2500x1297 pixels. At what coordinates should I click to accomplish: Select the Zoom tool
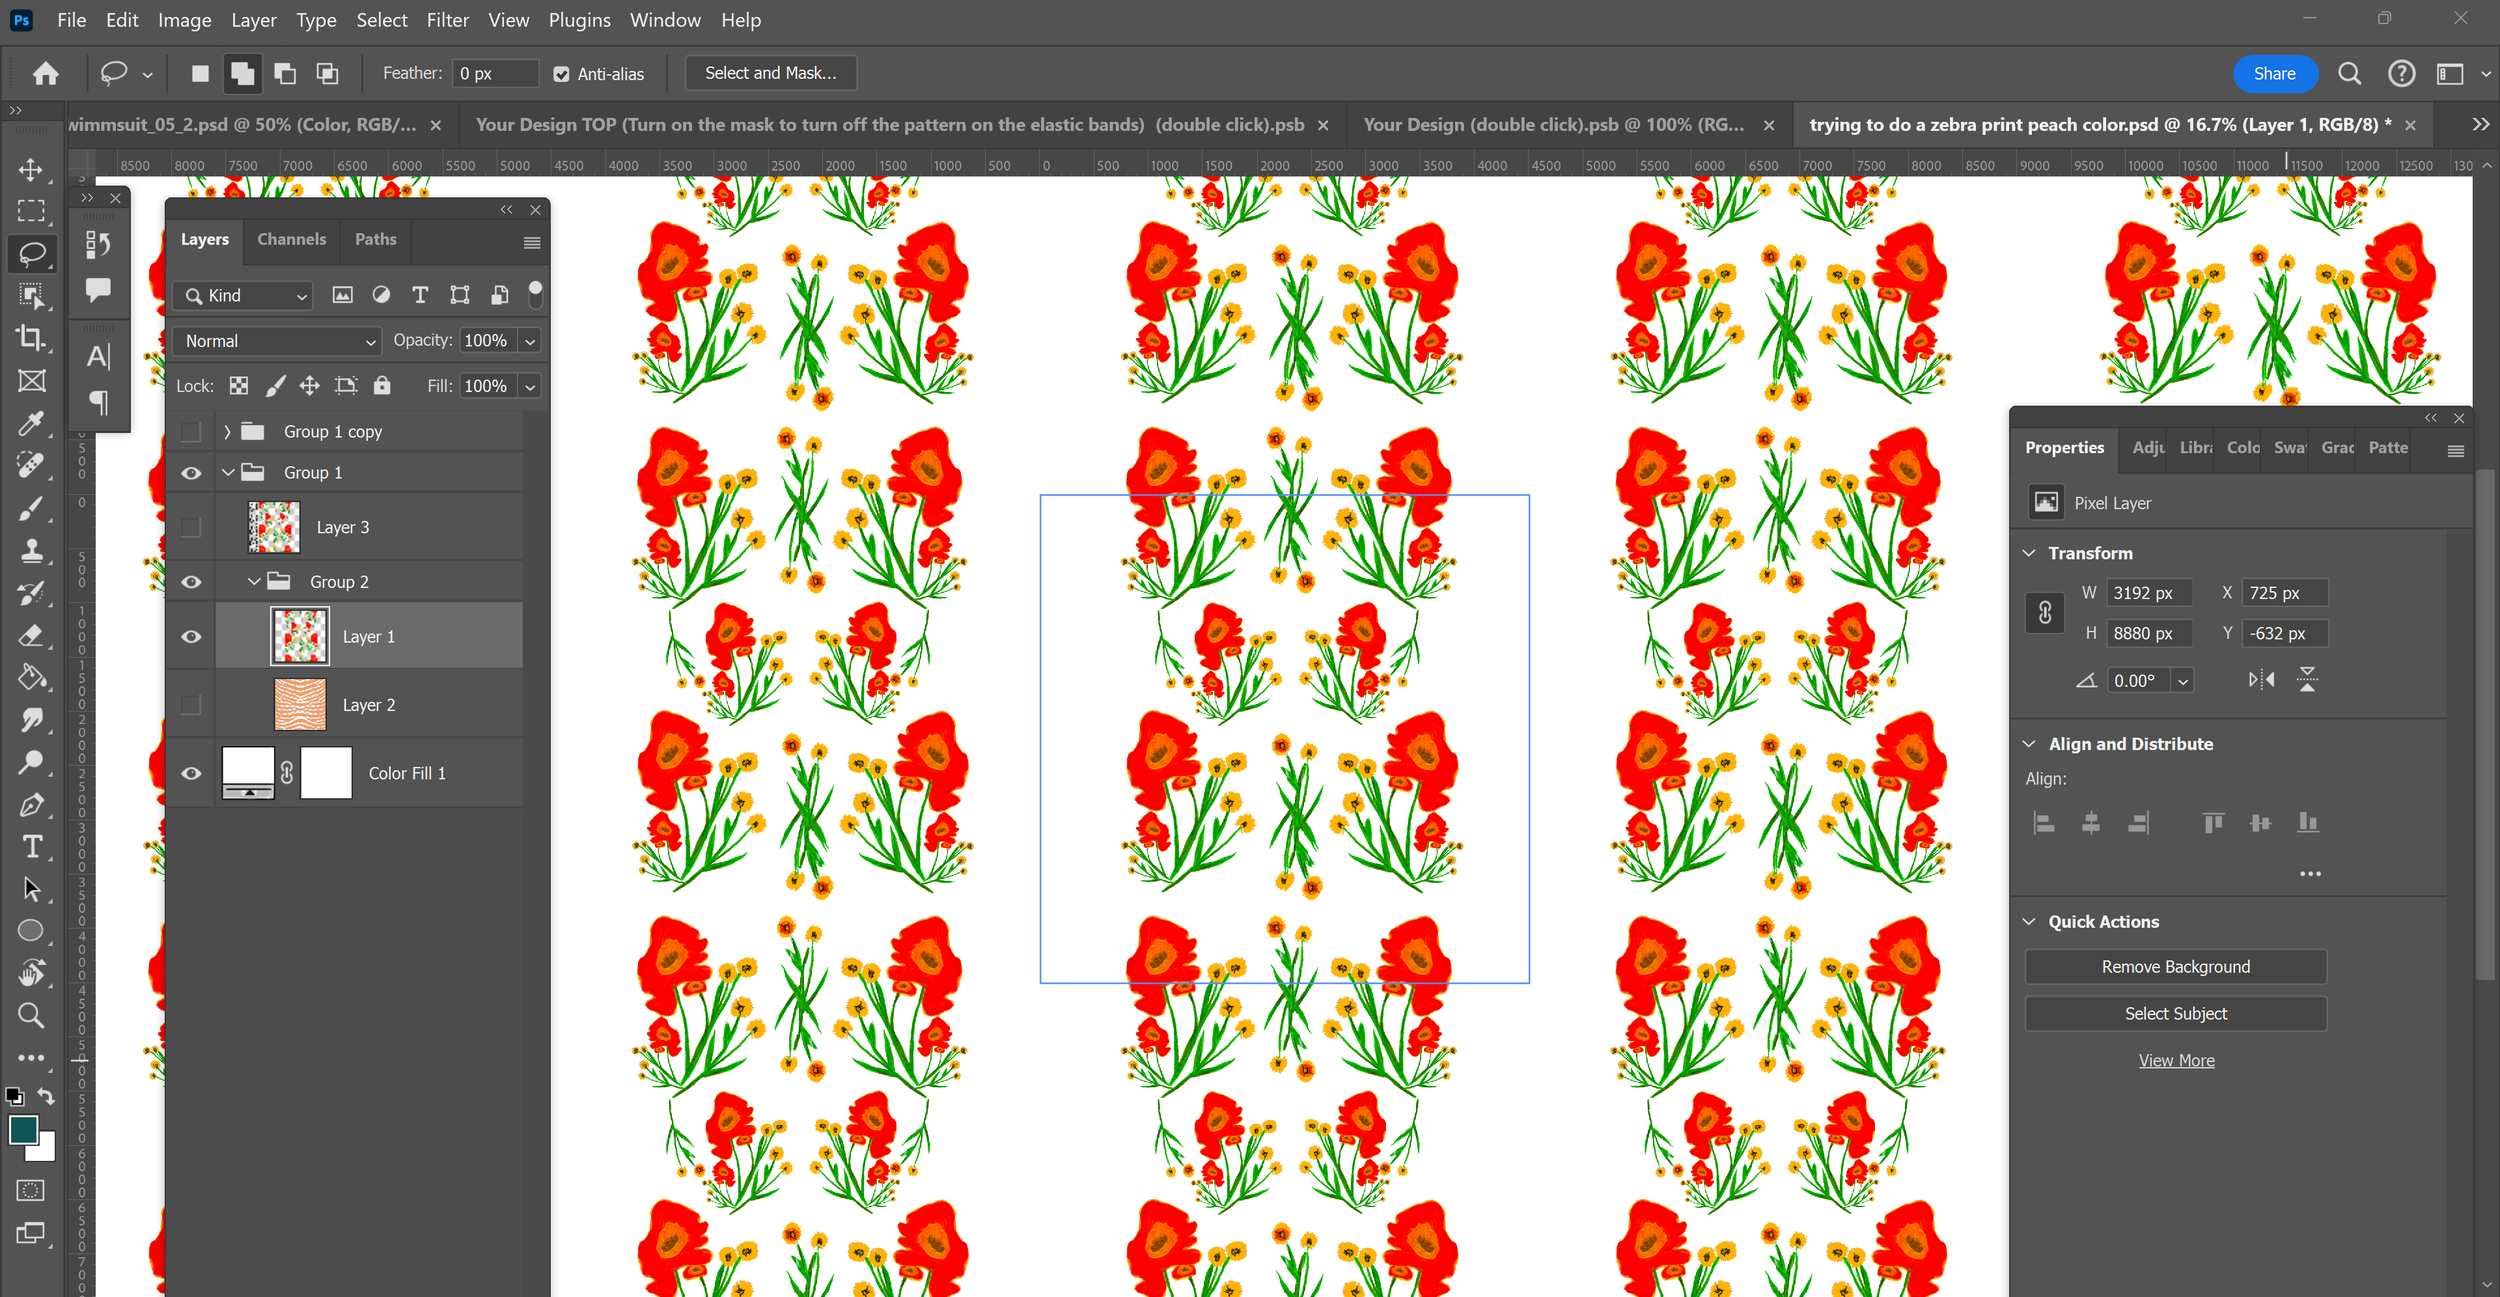coord(31,1016)
